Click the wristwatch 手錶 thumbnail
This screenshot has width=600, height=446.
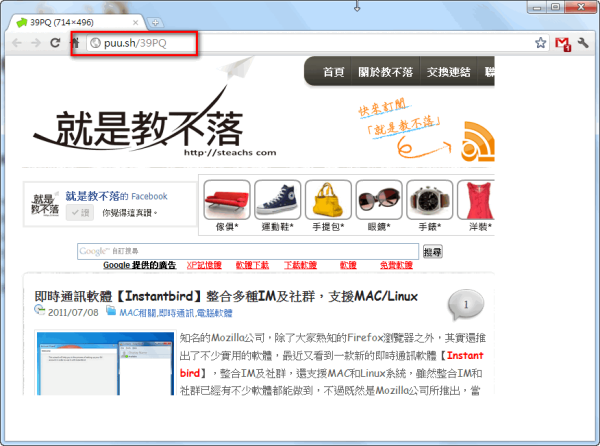429,200
